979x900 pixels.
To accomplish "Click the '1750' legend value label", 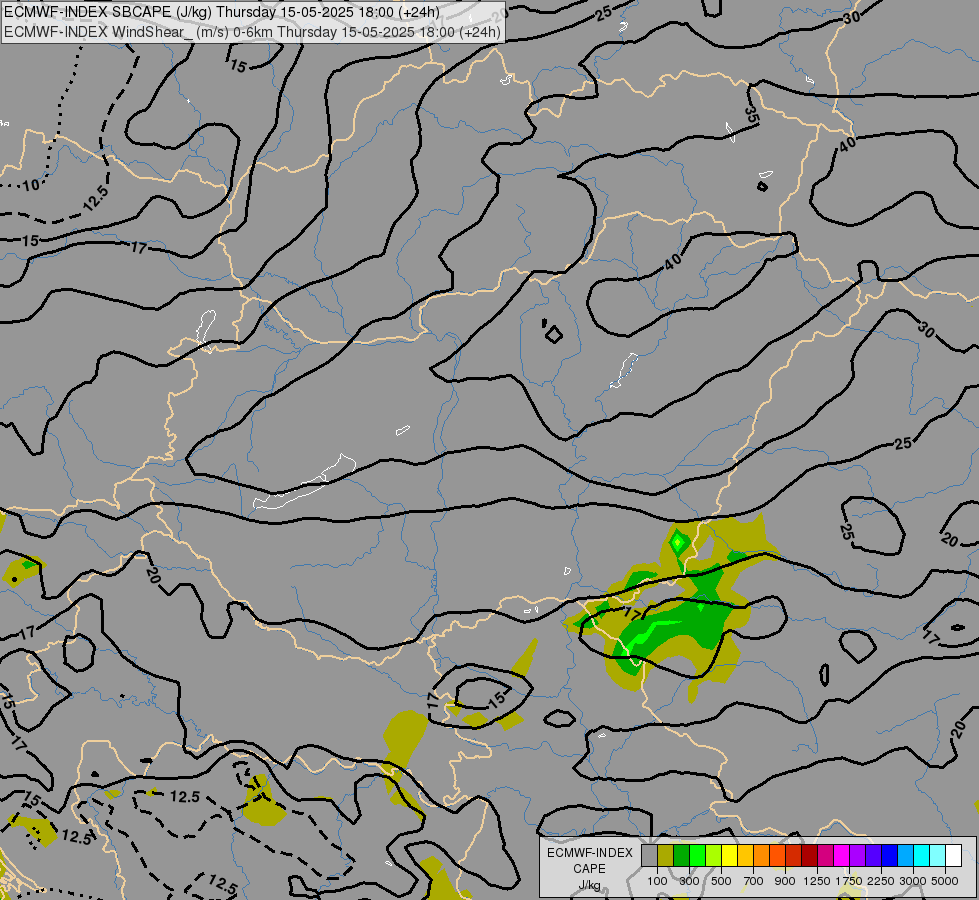I will tap(849, 881).
